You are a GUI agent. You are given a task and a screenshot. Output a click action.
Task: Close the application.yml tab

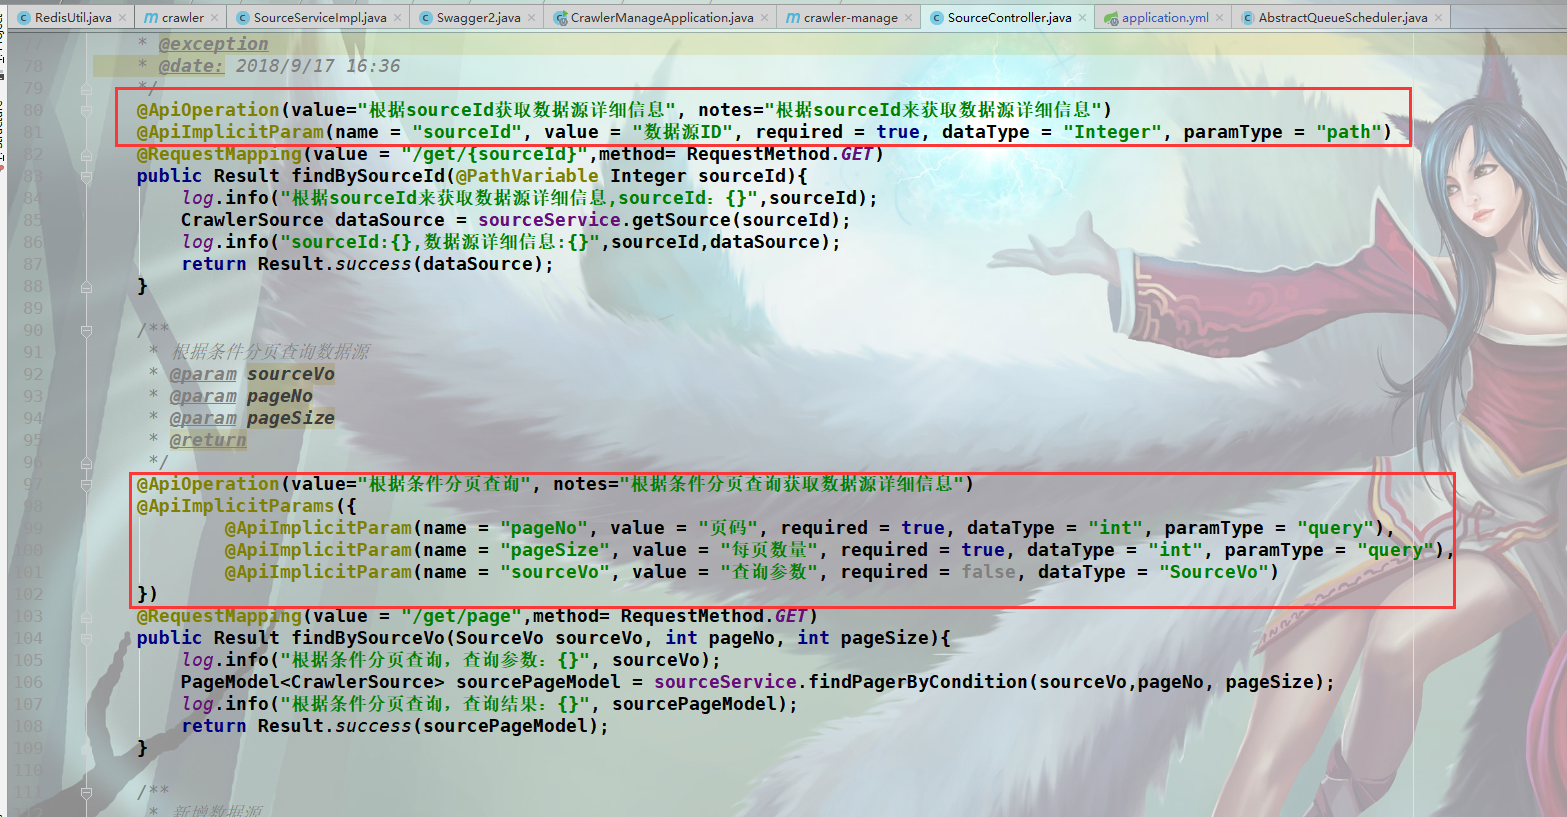click(1219, 18)
